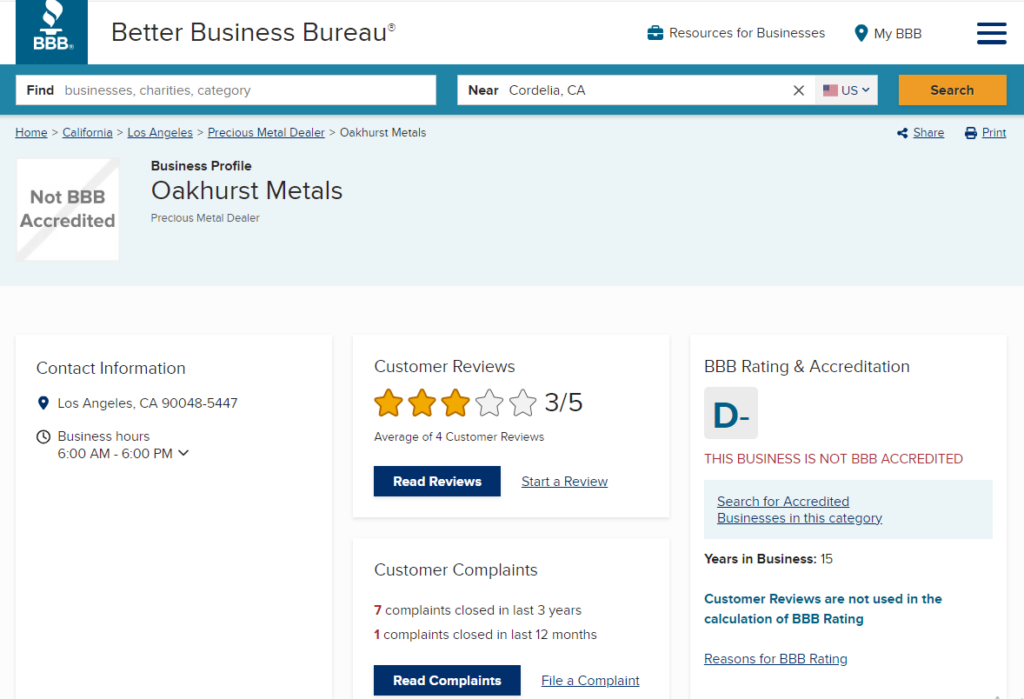
Task: Click the Precious Metal Dealer category under the business name
Action: (205, 218)
